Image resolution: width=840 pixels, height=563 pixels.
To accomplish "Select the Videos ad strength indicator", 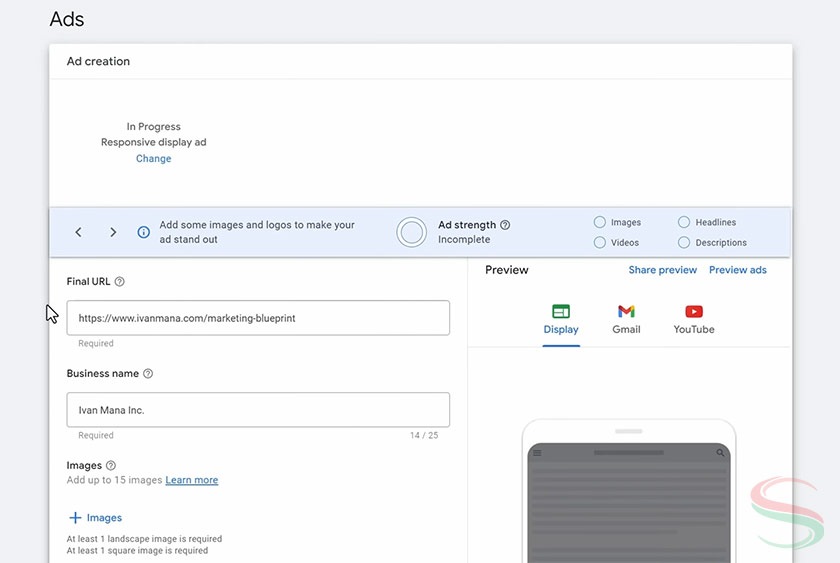I will pyautogui.click(x=600, y=242).
